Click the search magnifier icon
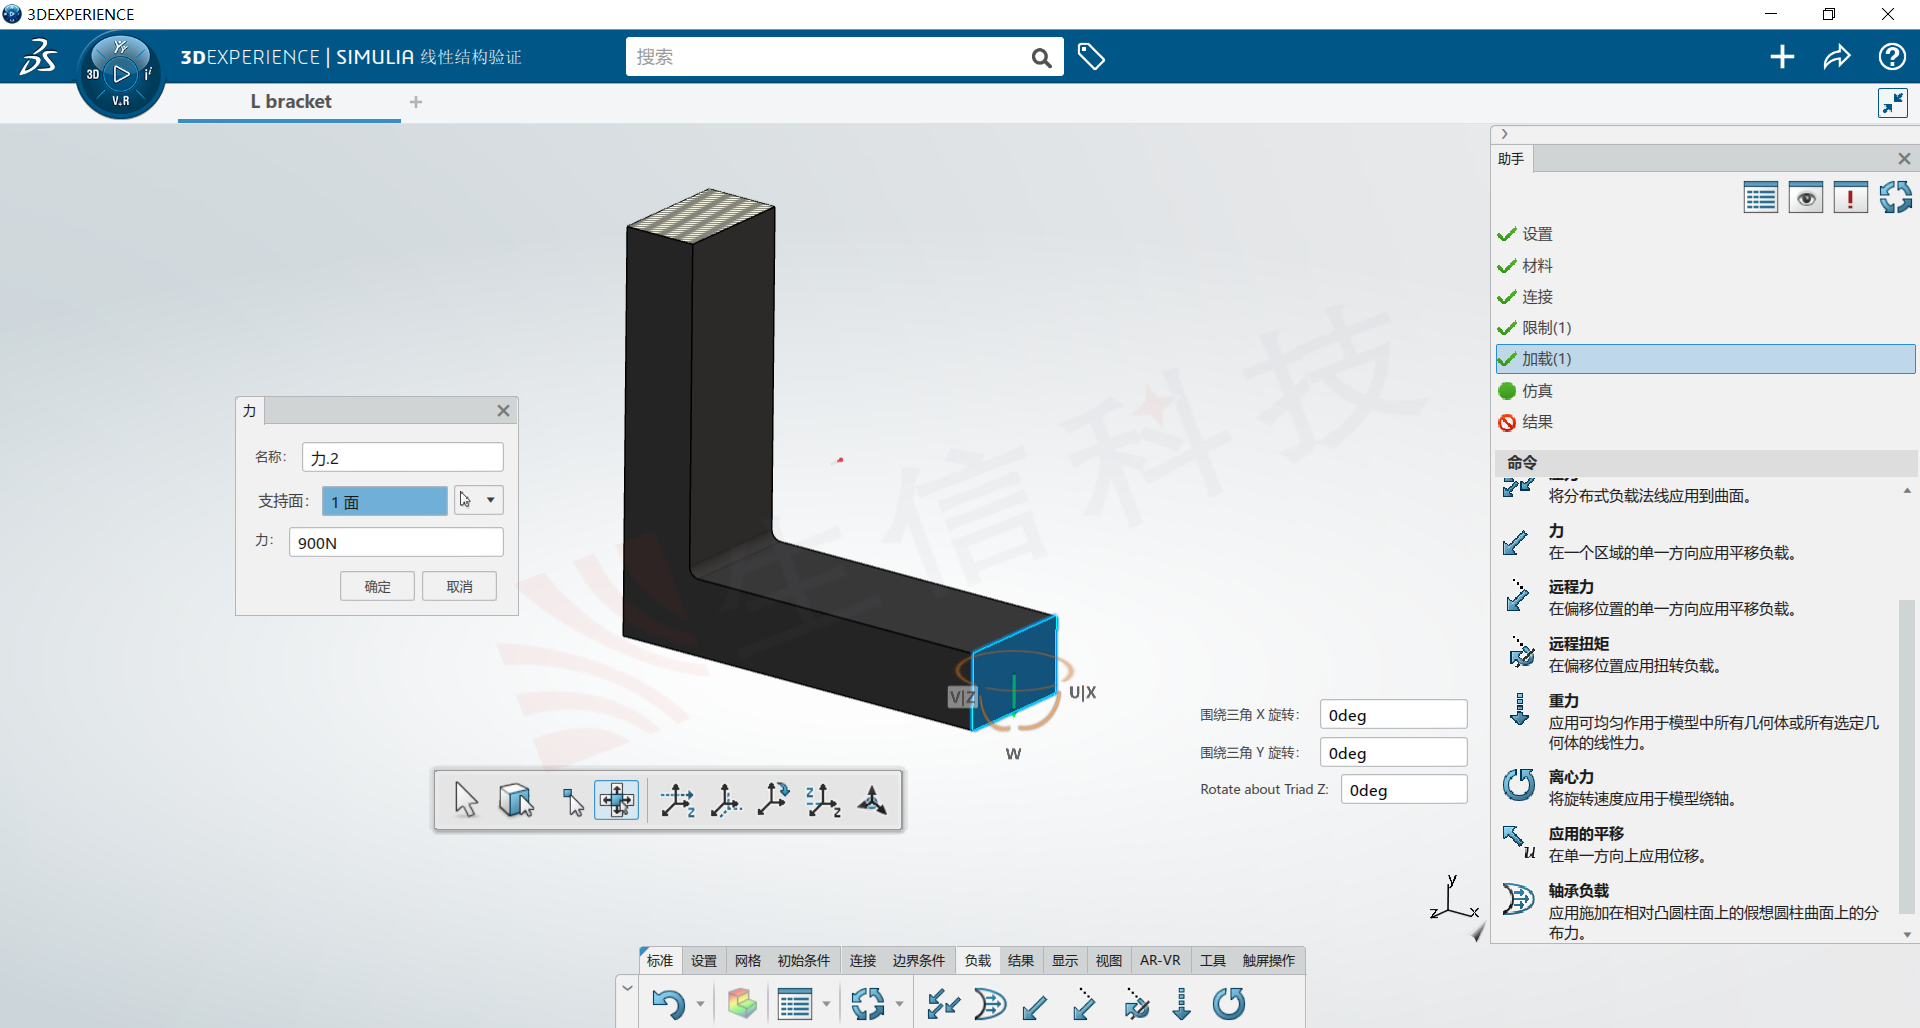Image resolution: width=1920 pixels, height=1028 pixels. (x=1041, y=58)
